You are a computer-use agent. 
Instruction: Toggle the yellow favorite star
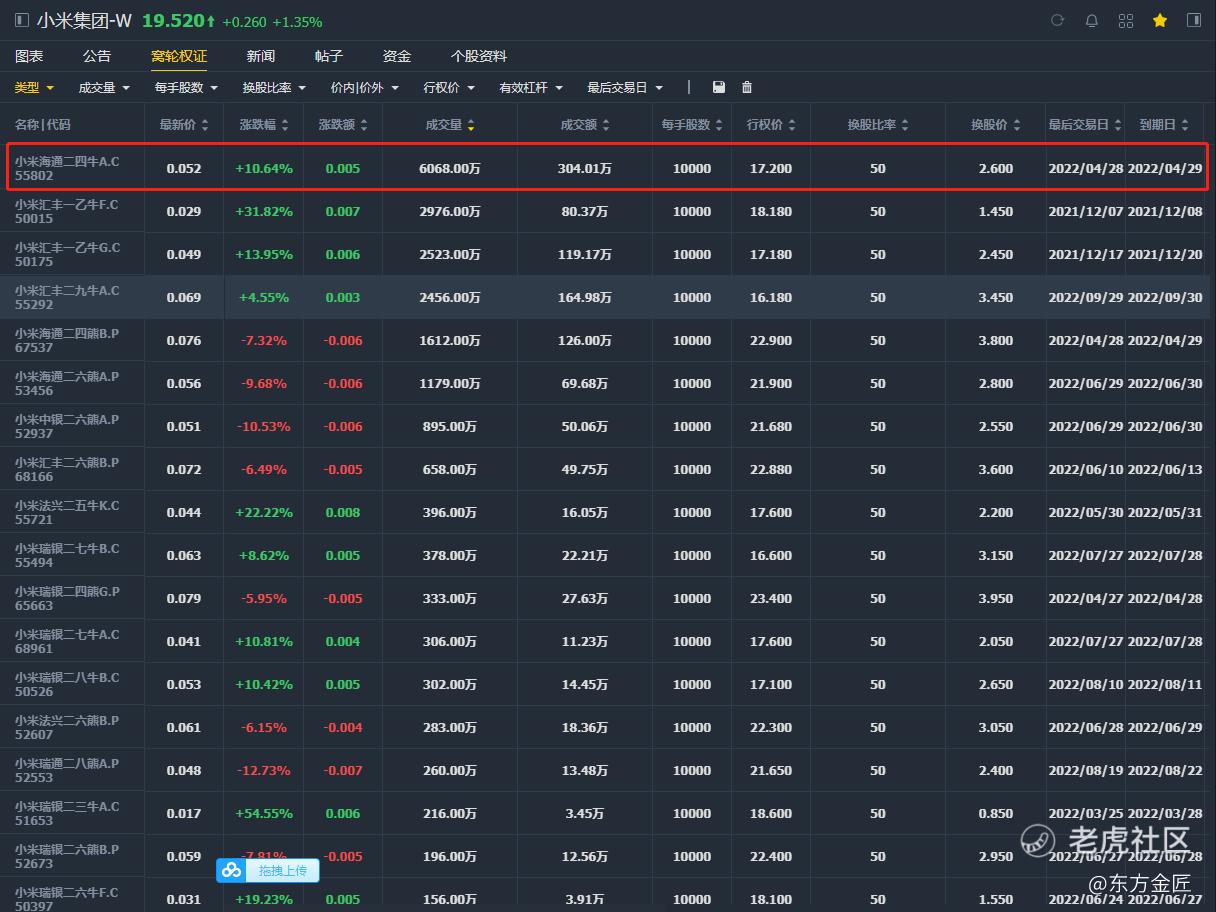[x=1160, y=21]
